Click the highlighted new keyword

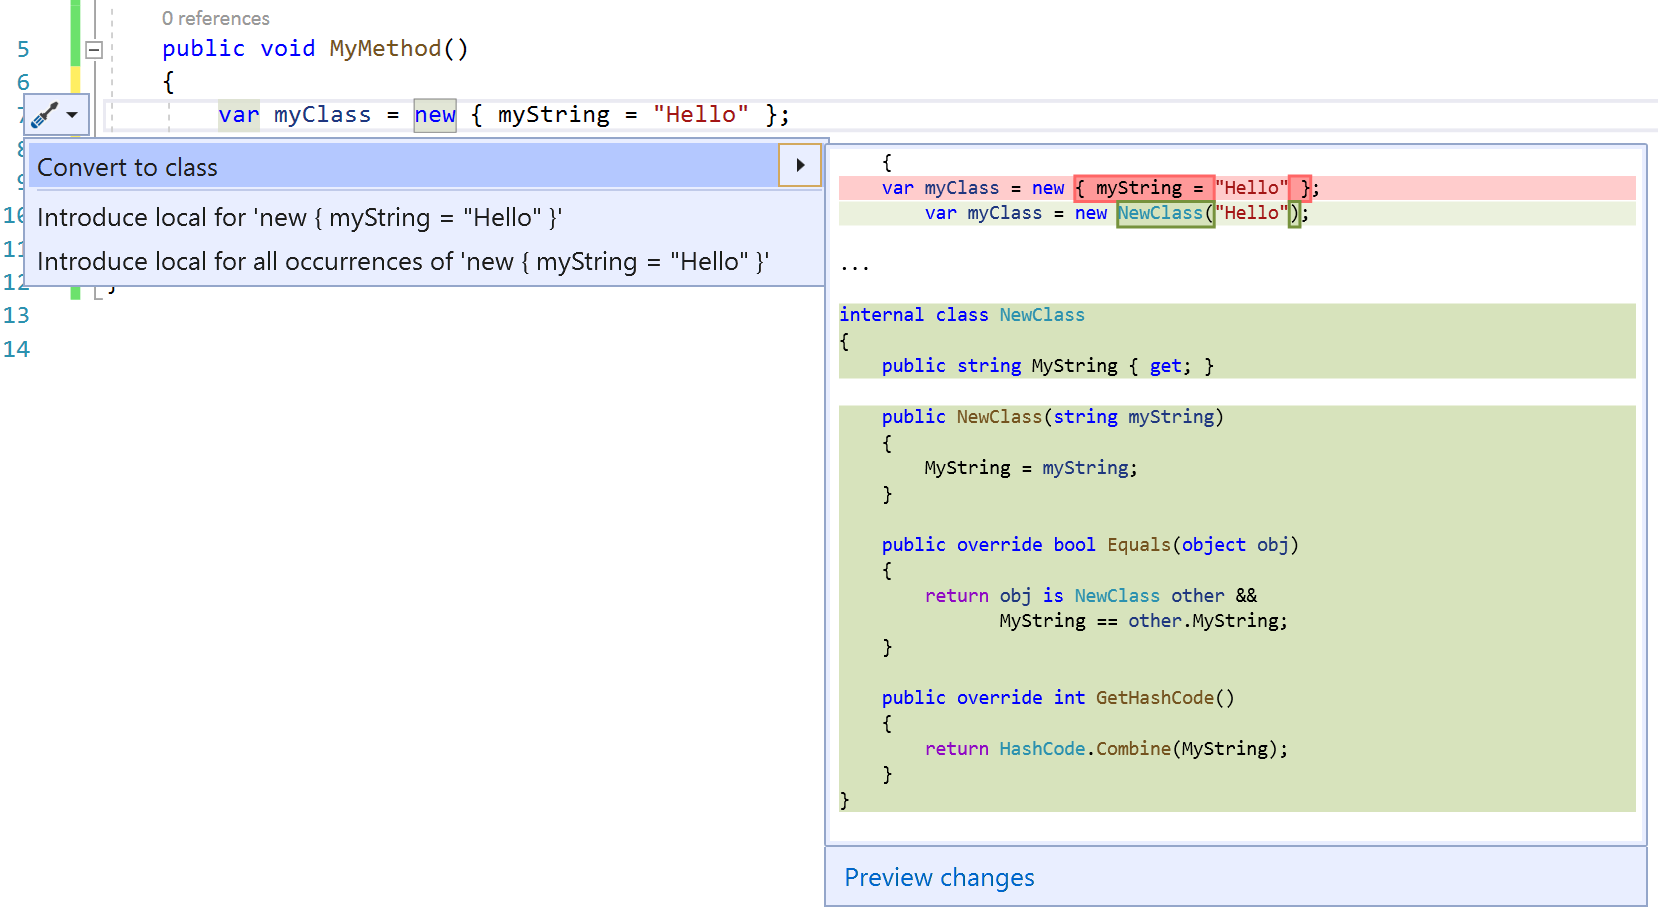point(434,114)
